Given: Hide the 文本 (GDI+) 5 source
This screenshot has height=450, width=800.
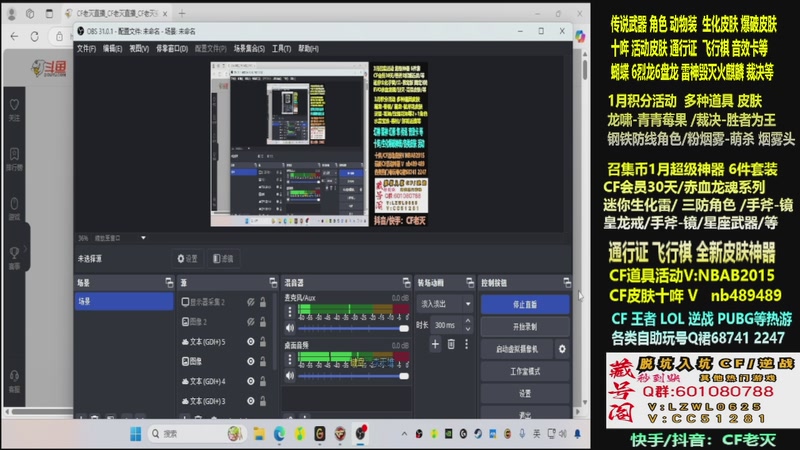Looking at the screenshot, I should coord(251,342).
